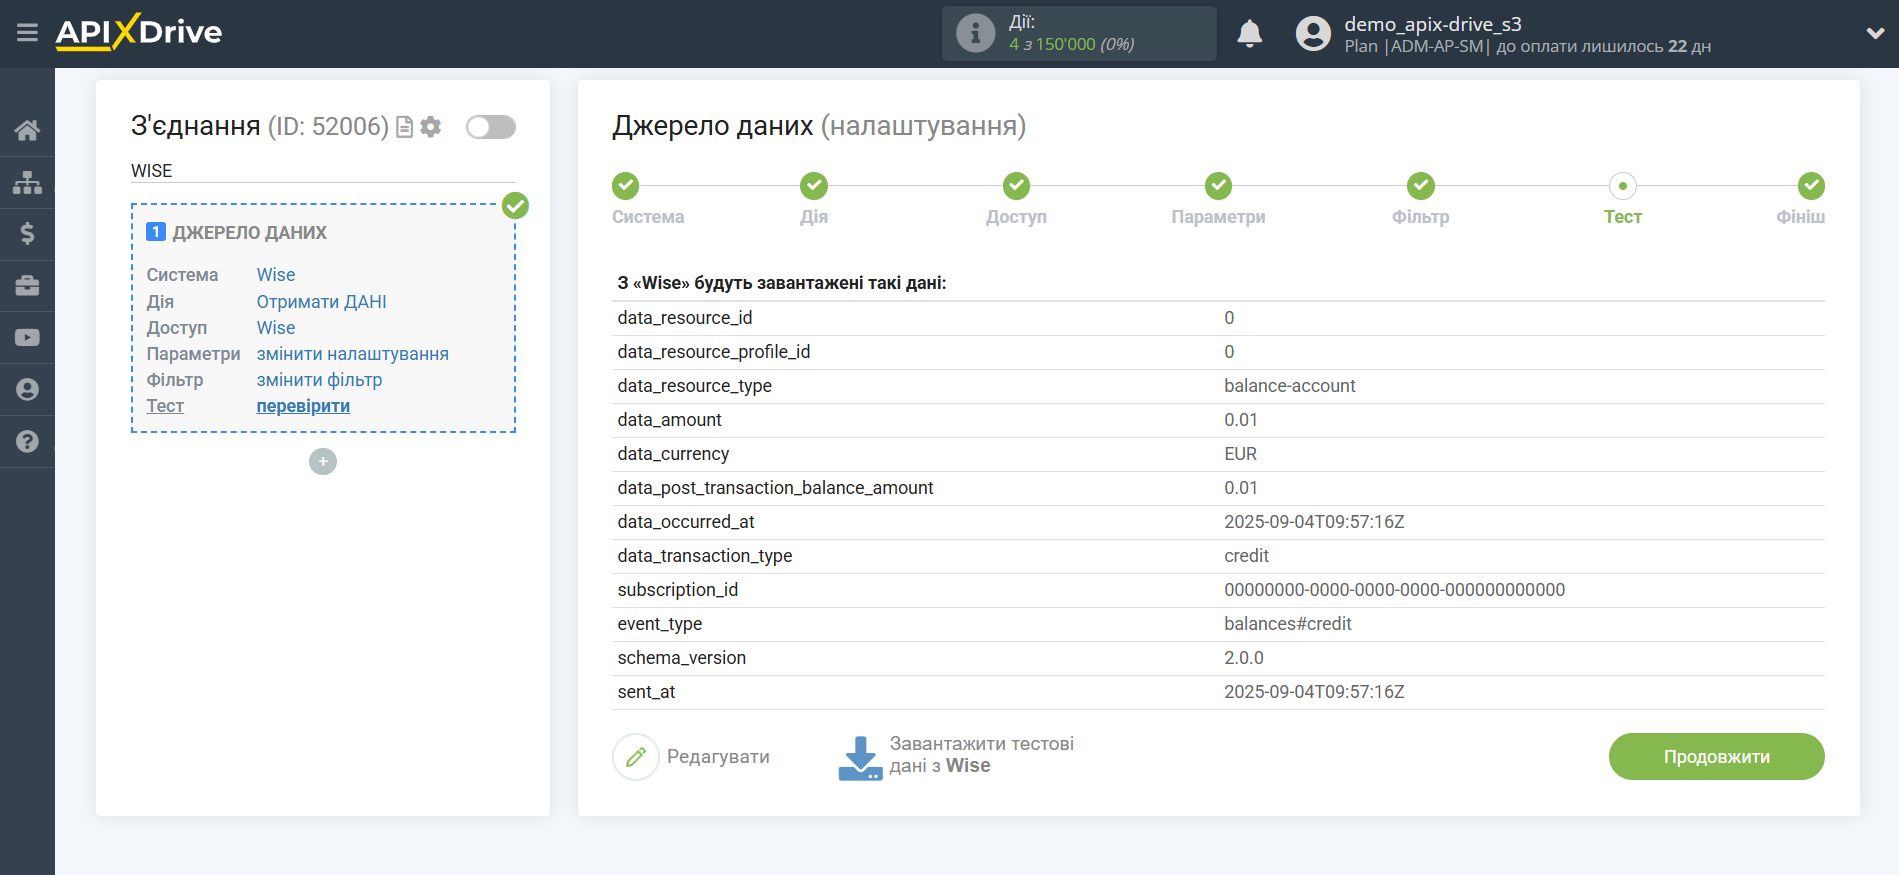Click the event_type field name

(x=659, y=624)
